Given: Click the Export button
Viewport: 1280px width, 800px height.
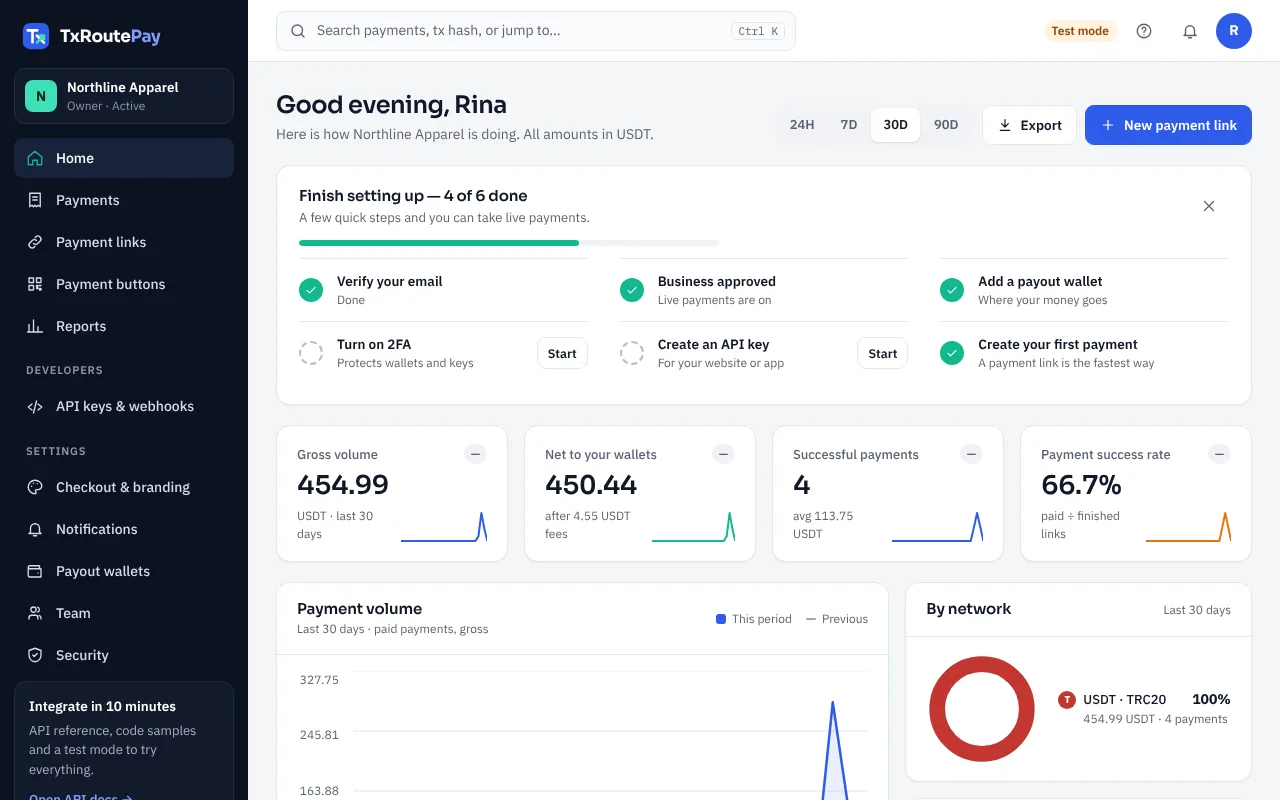Looking at the screenshot, I should (1030, 125).
